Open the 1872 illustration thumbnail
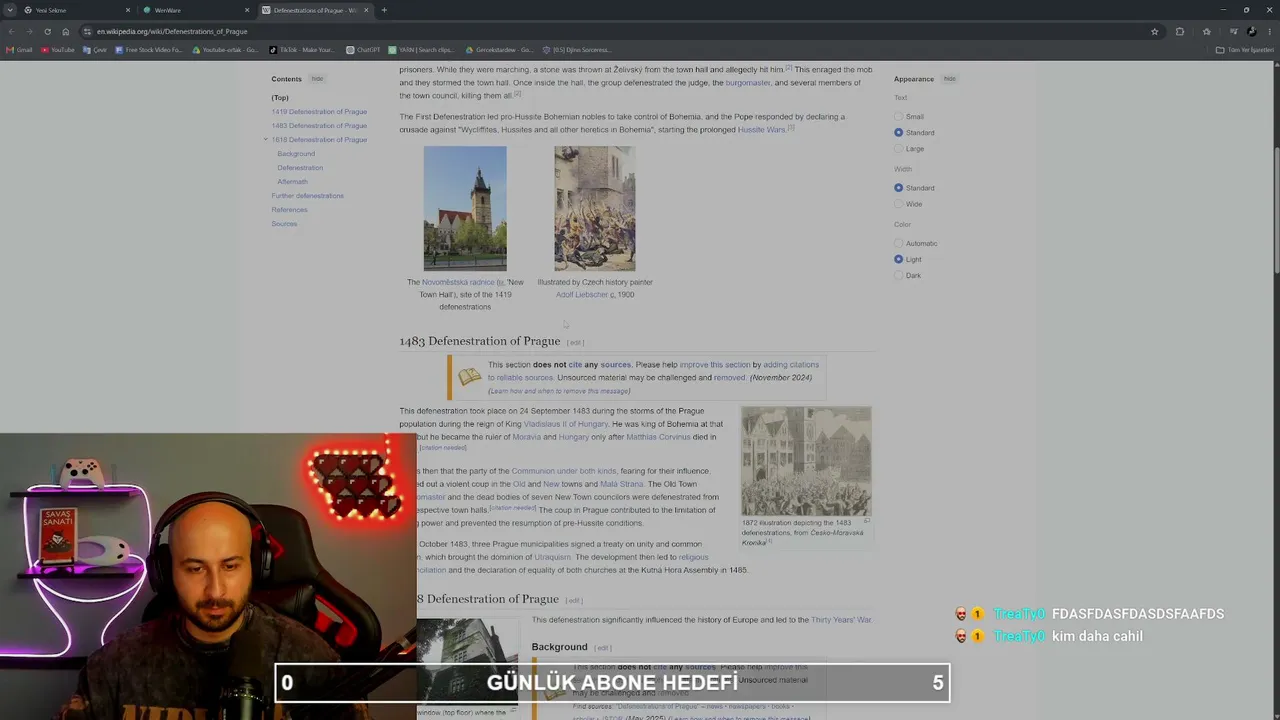Viewport: 1280px width, 720px height. click(x=806, y=460)
